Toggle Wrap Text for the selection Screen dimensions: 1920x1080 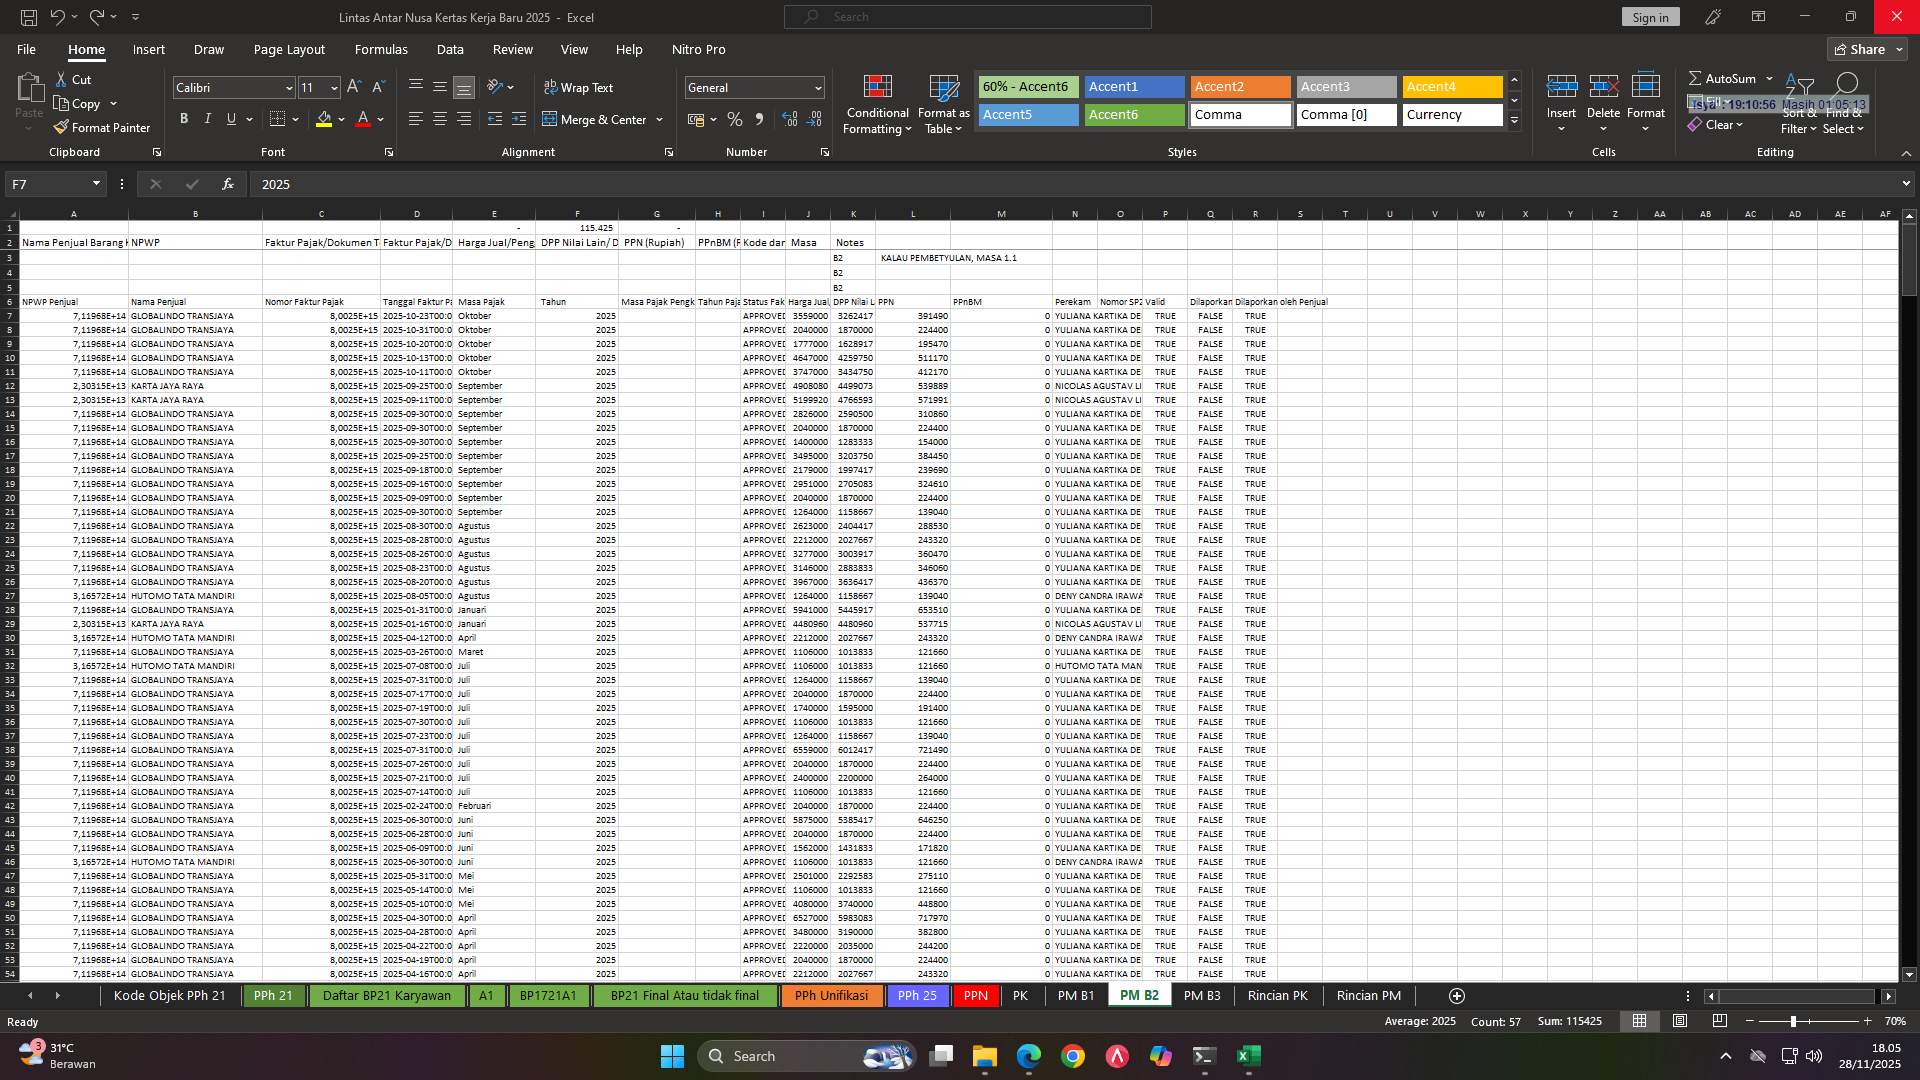[x=580, y=88]
